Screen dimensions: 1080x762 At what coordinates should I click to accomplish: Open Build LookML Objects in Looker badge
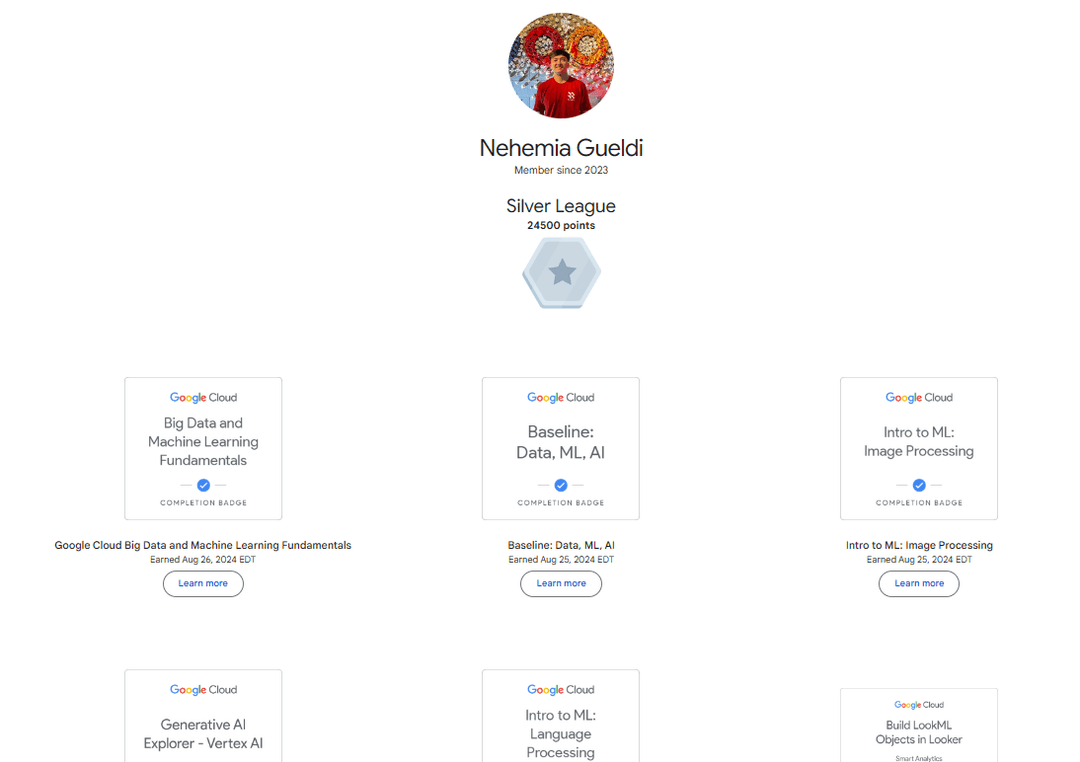[x=919, y=725]
